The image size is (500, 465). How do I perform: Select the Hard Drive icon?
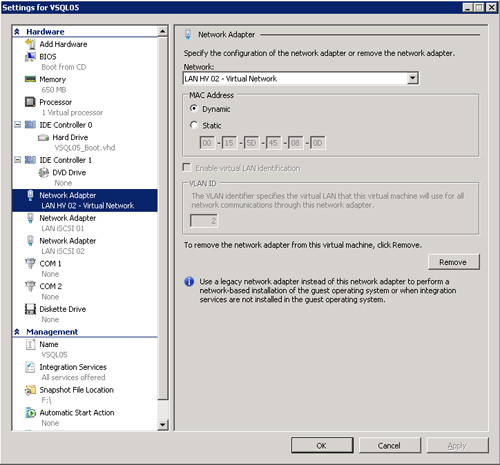pyautogui.click(x=43, y=137)
